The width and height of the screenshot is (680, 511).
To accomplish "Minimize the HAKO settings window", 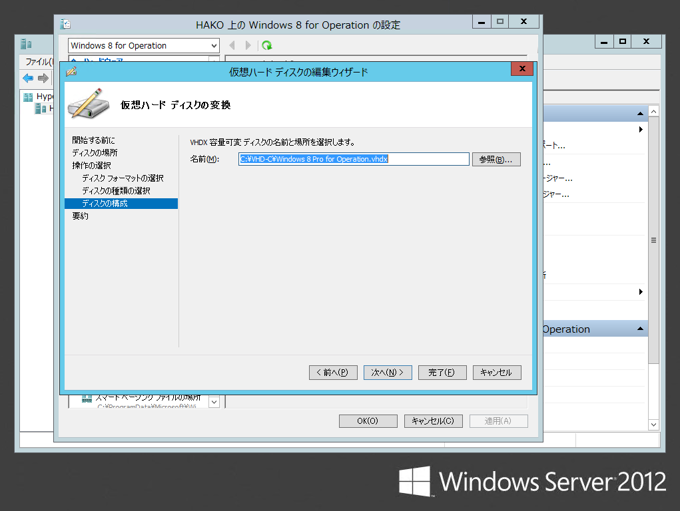I will pyautogui.click(x=481, y=21).
